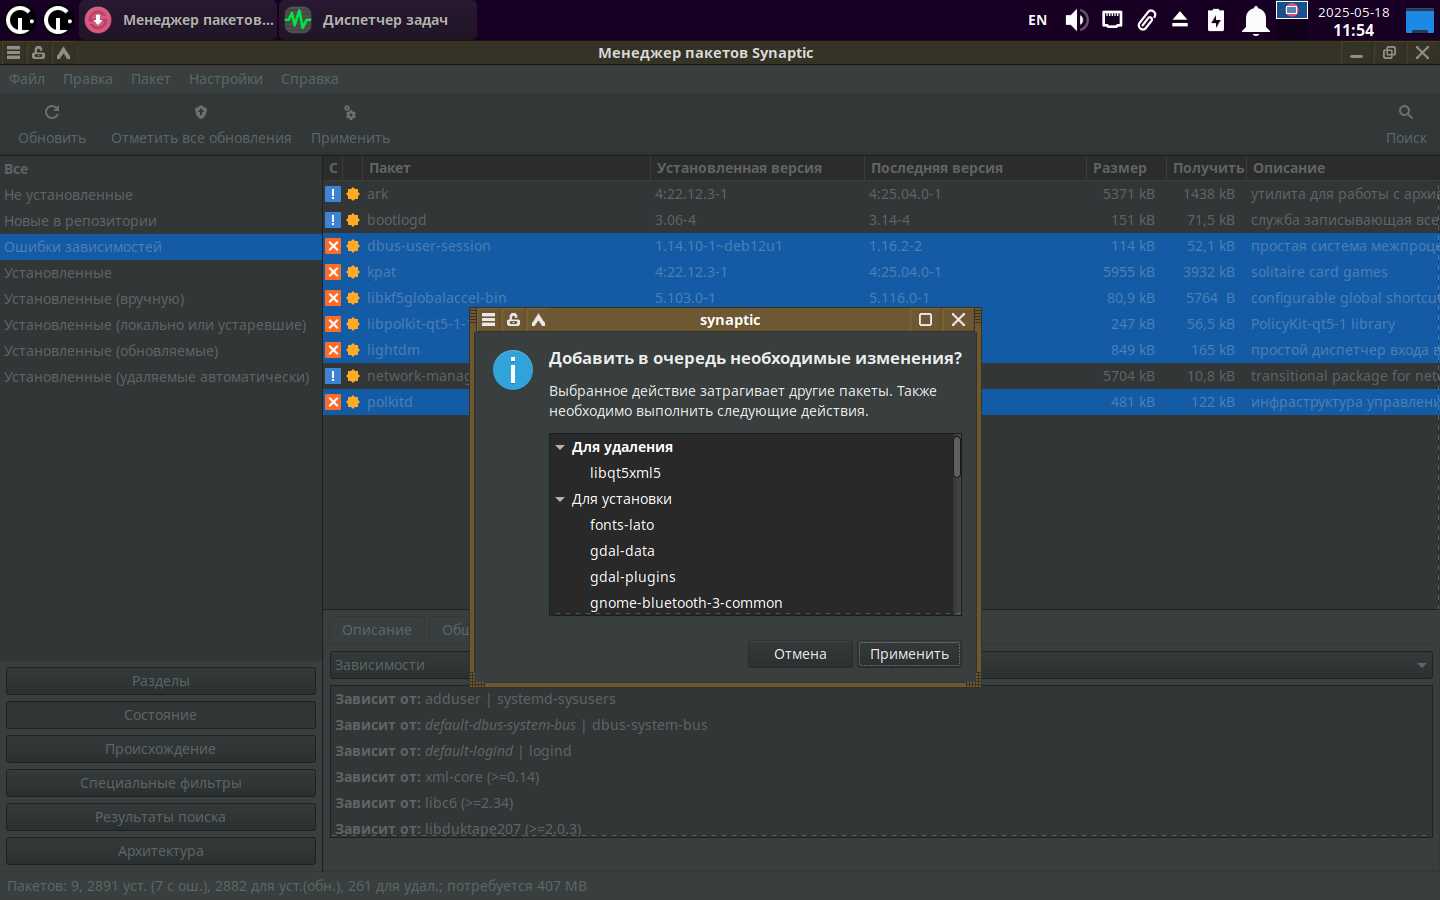Collapse the Для установки tree group
Viewport: 1440px width, 900px height.
560,499
